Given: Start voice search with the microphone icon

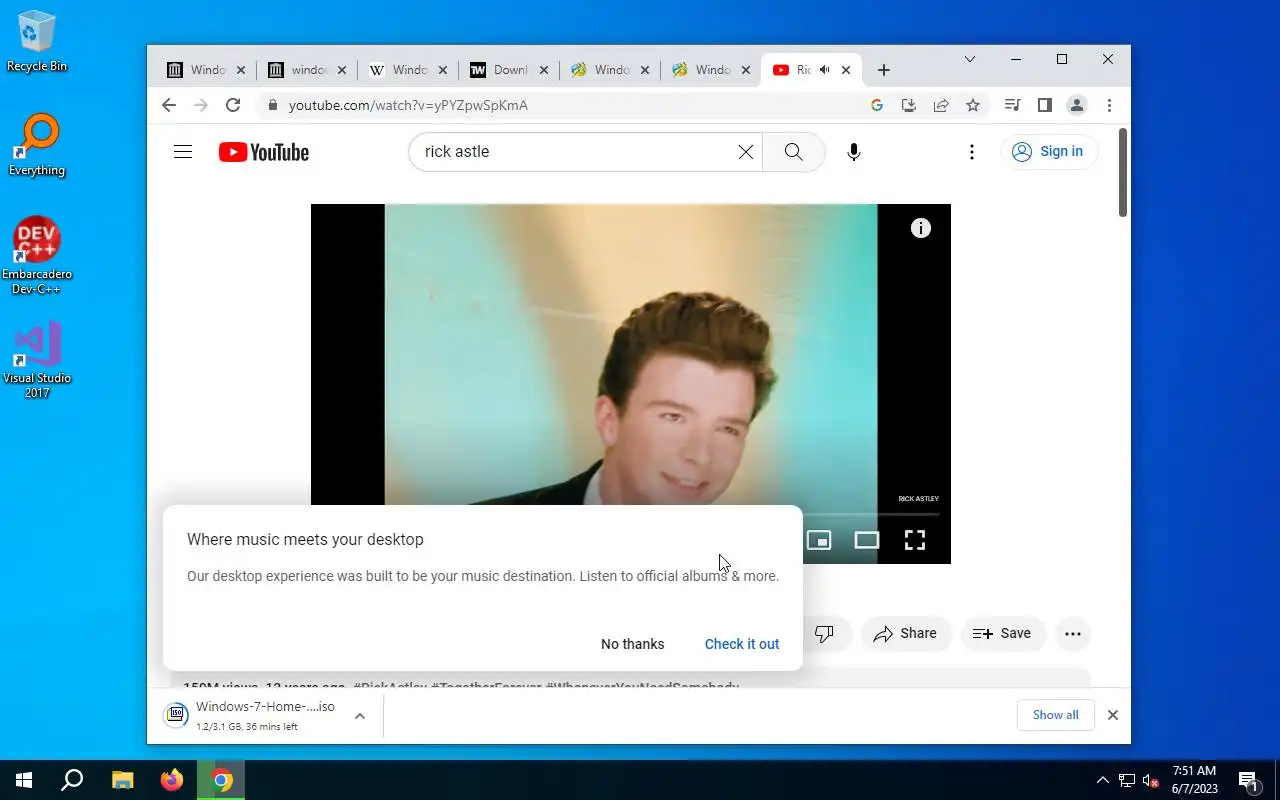Looking at the screenshot, I should 853,152.
